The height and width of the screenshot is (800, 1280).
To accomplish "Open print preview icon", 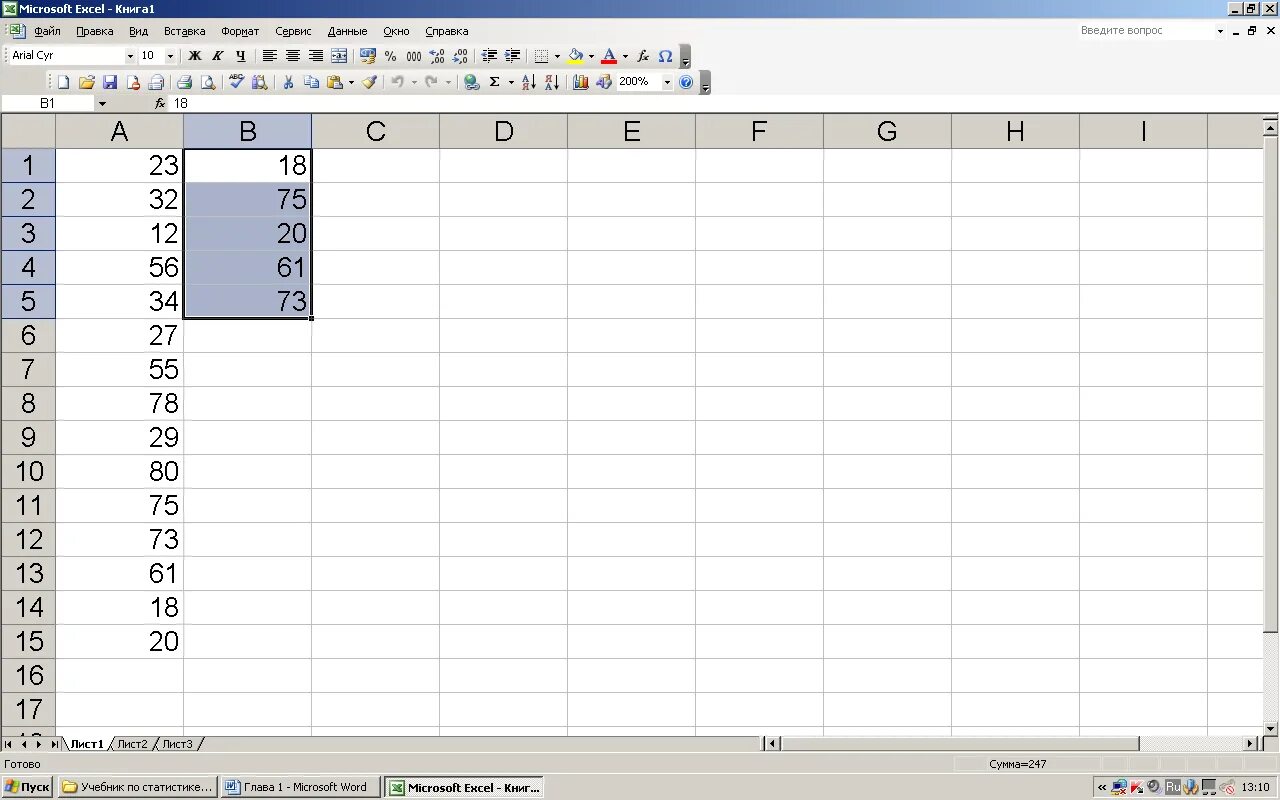I will (208, 82).
